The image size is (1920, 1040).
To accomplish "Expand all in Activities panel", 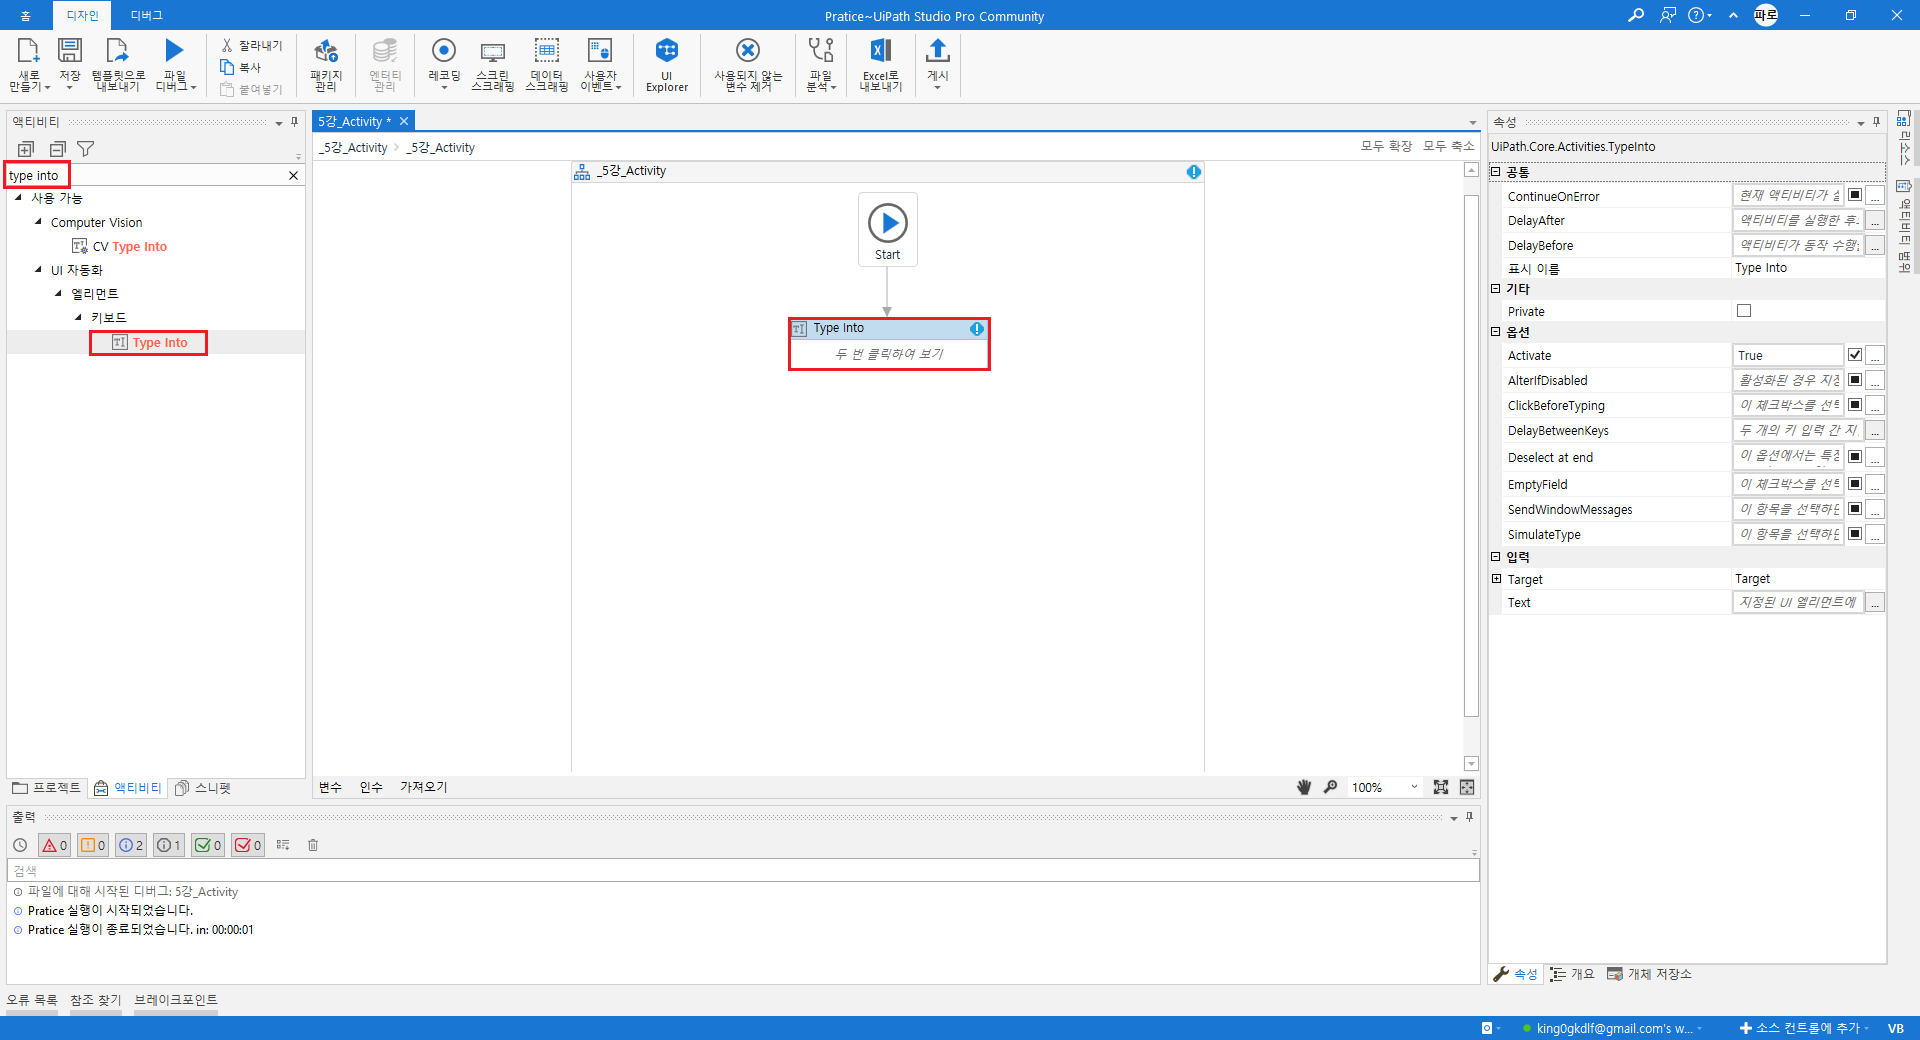I will click(x=26, y=149).
